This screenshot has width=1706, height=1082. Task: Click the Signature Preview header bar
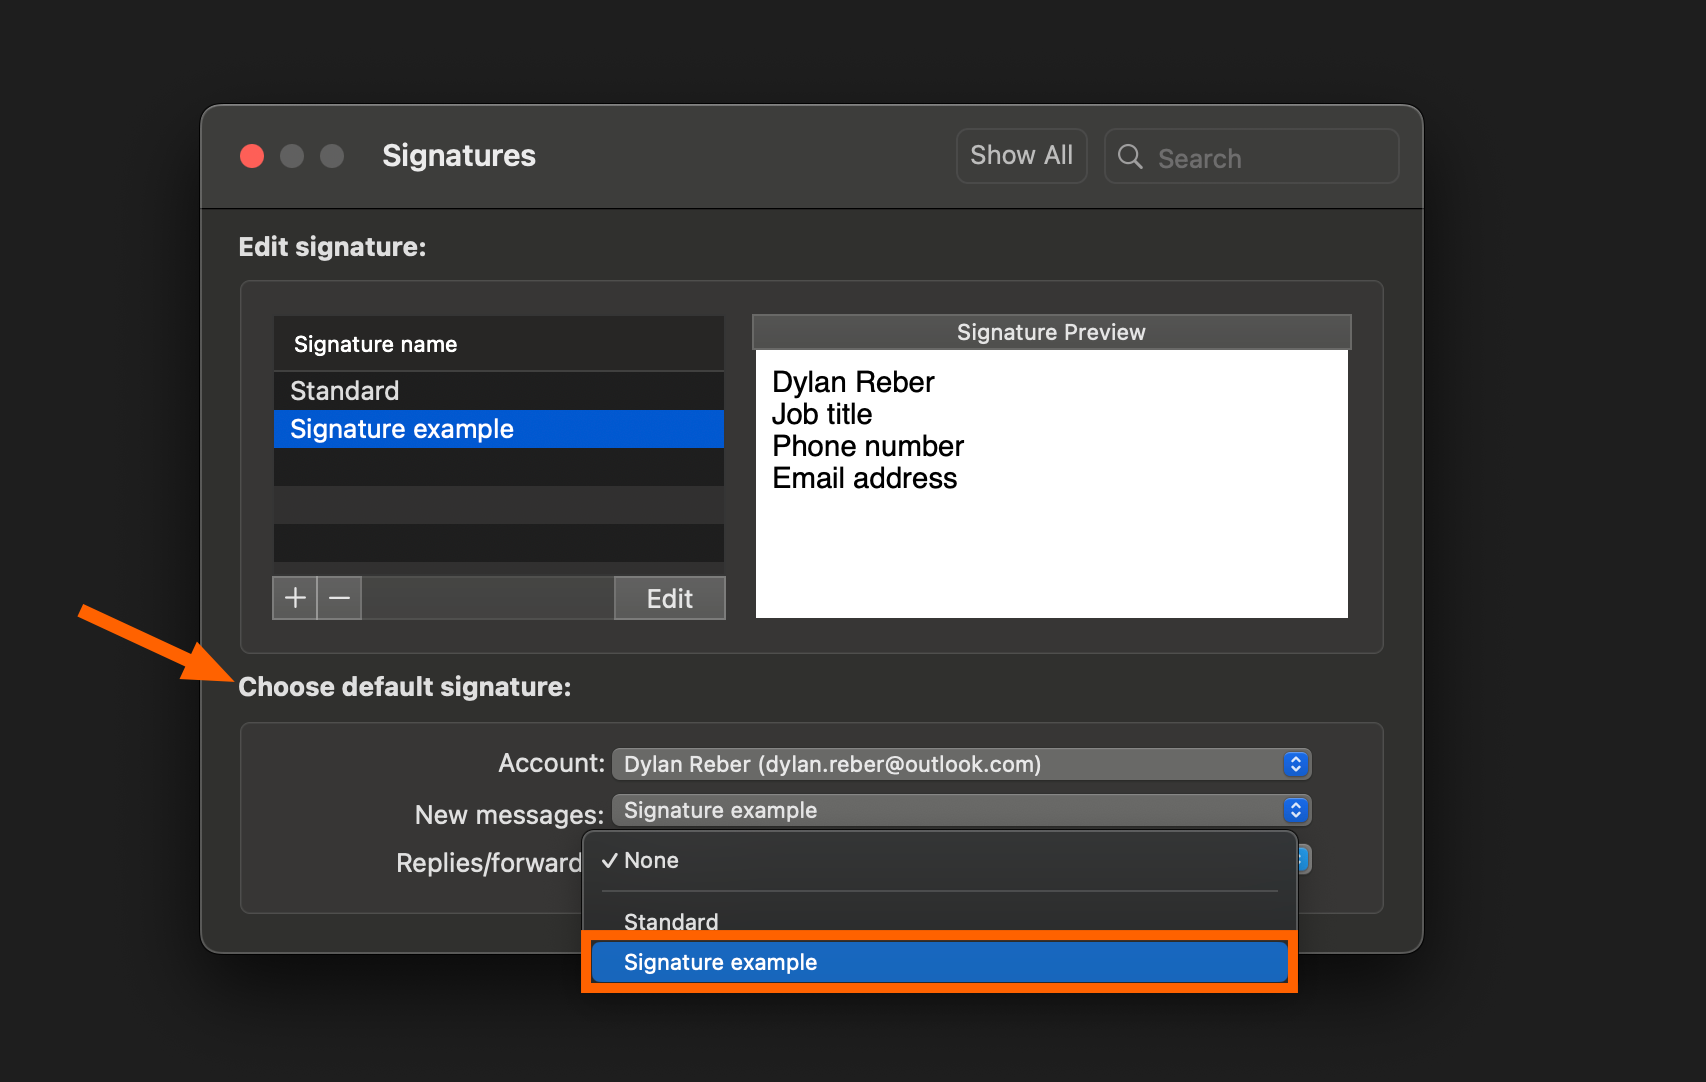coord(1051,332)
